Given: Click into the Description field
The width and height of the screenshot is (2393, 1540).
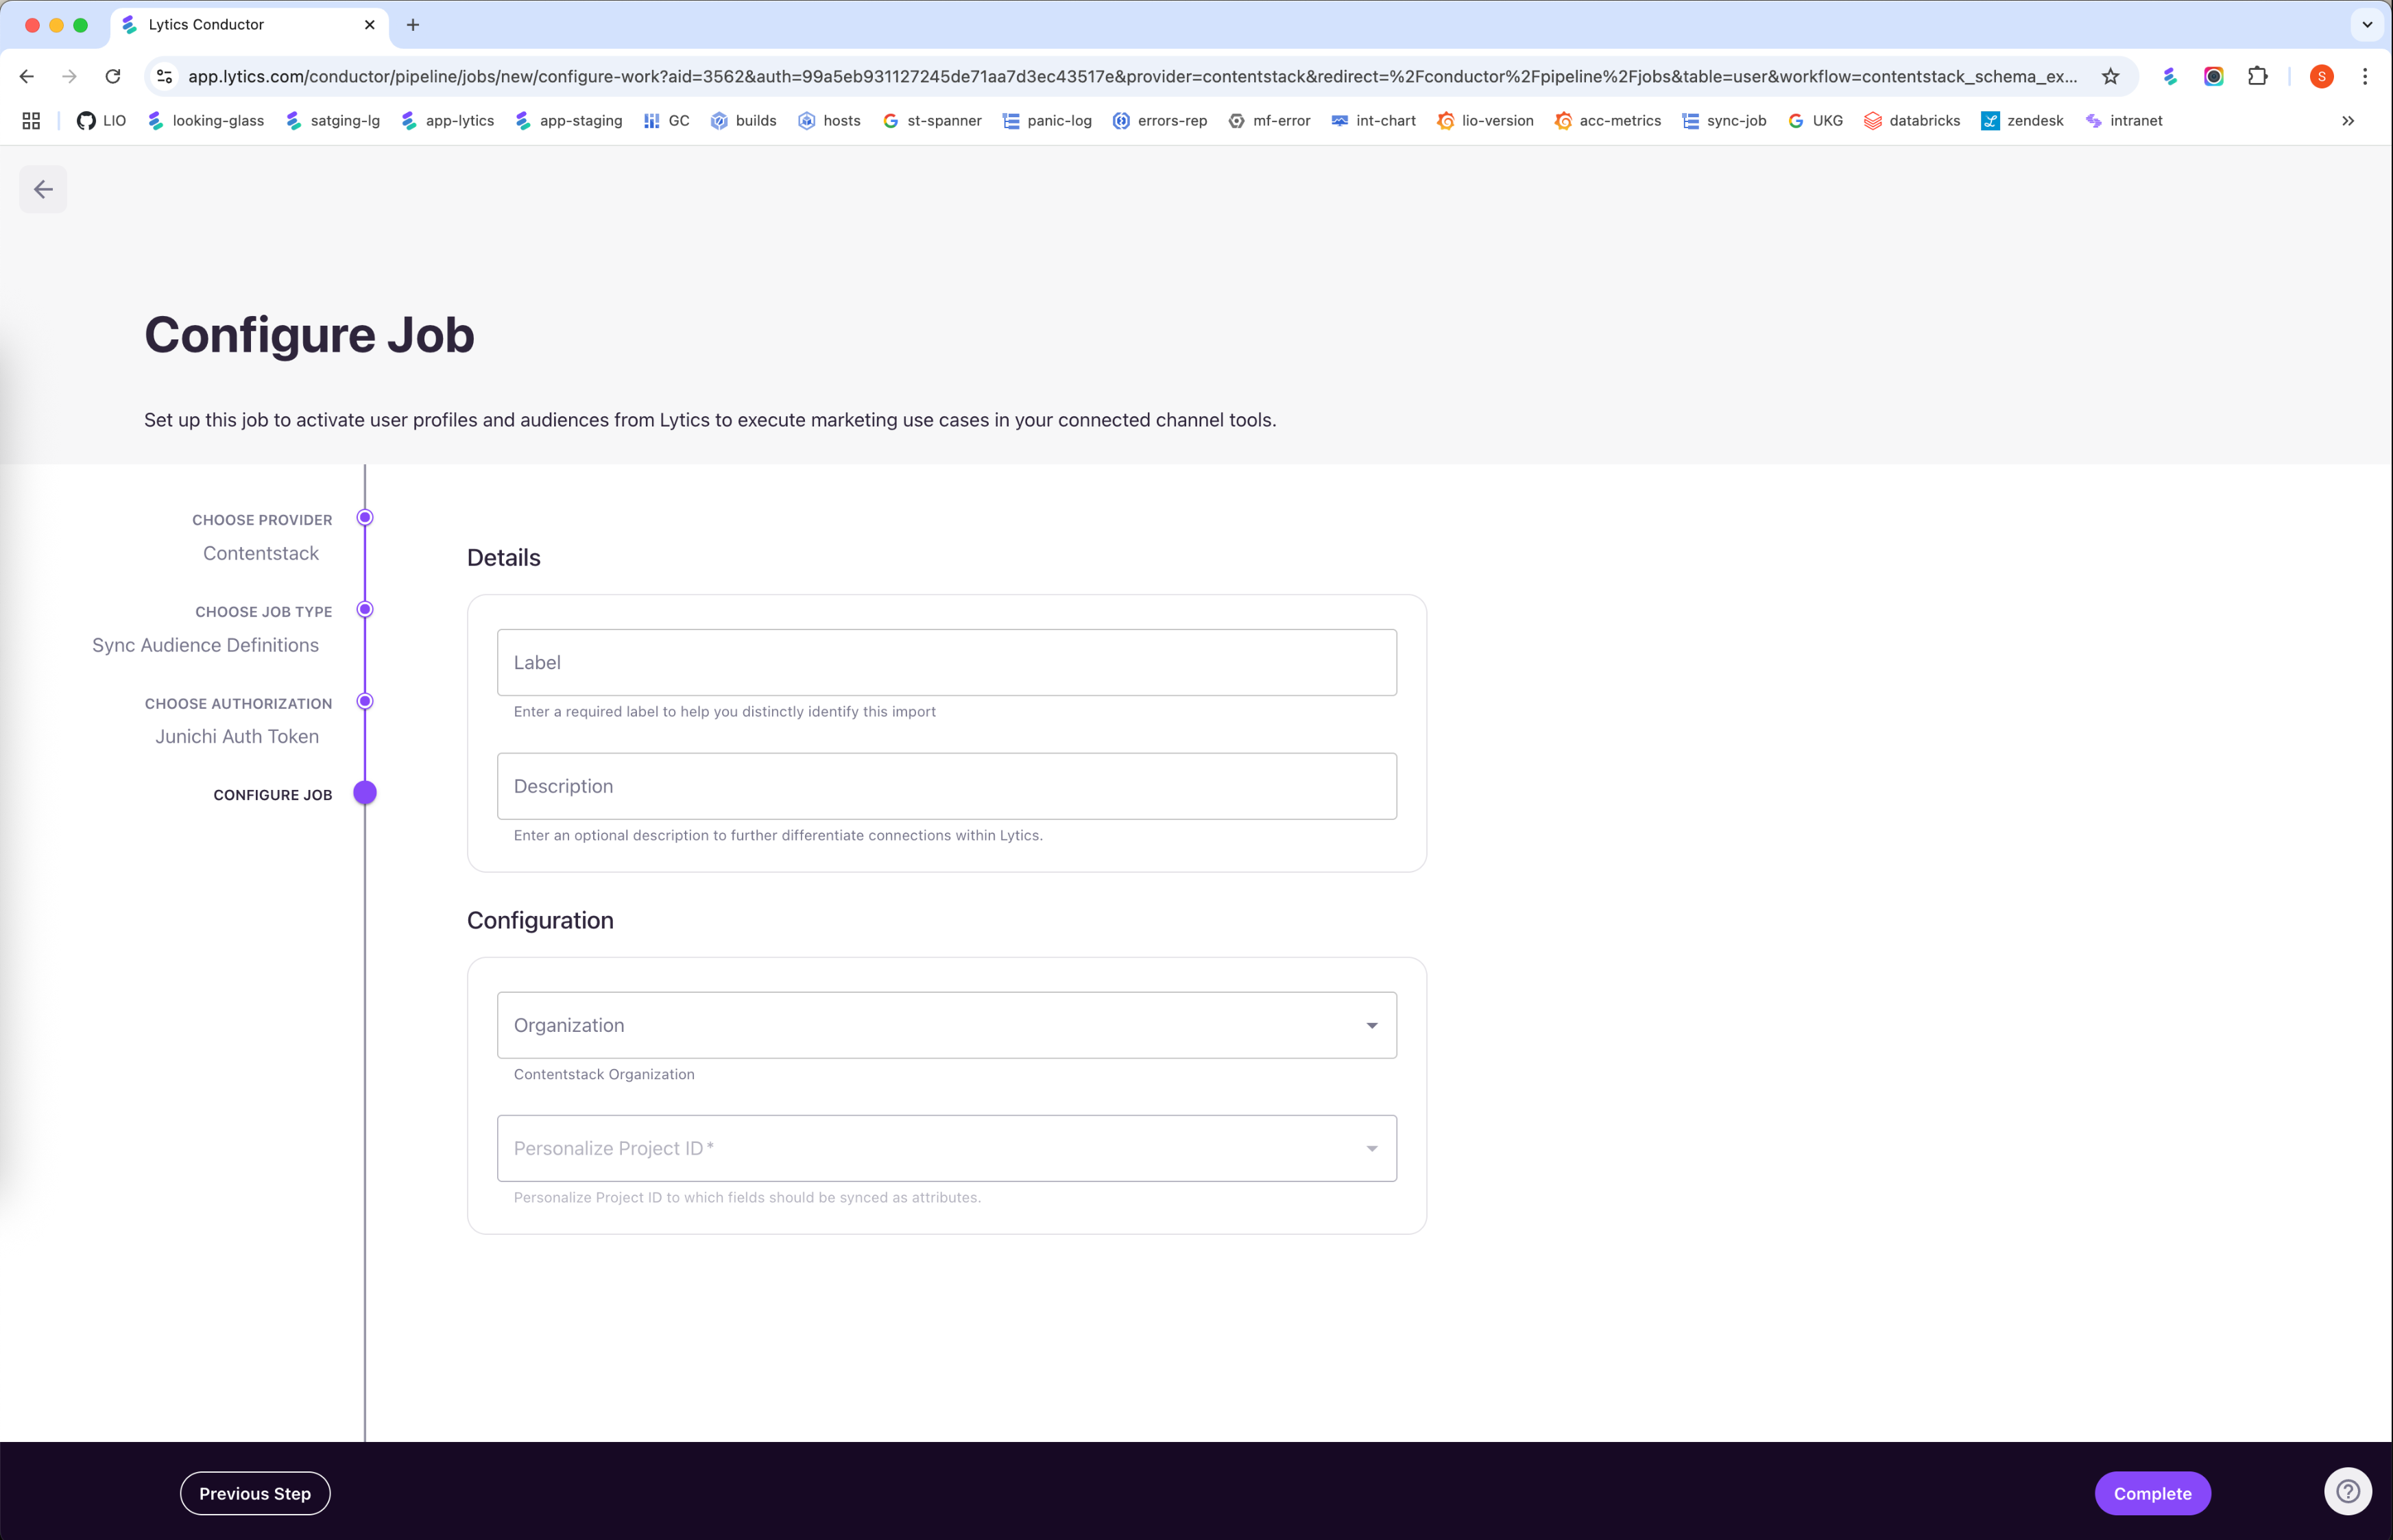Looking at the screenshot, I should coord(946,786).
